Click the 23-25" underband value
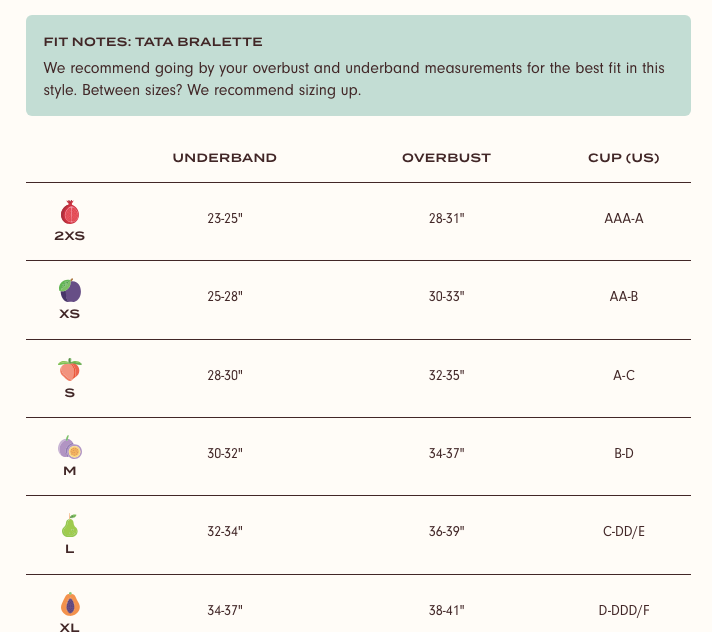 point(225,218)
